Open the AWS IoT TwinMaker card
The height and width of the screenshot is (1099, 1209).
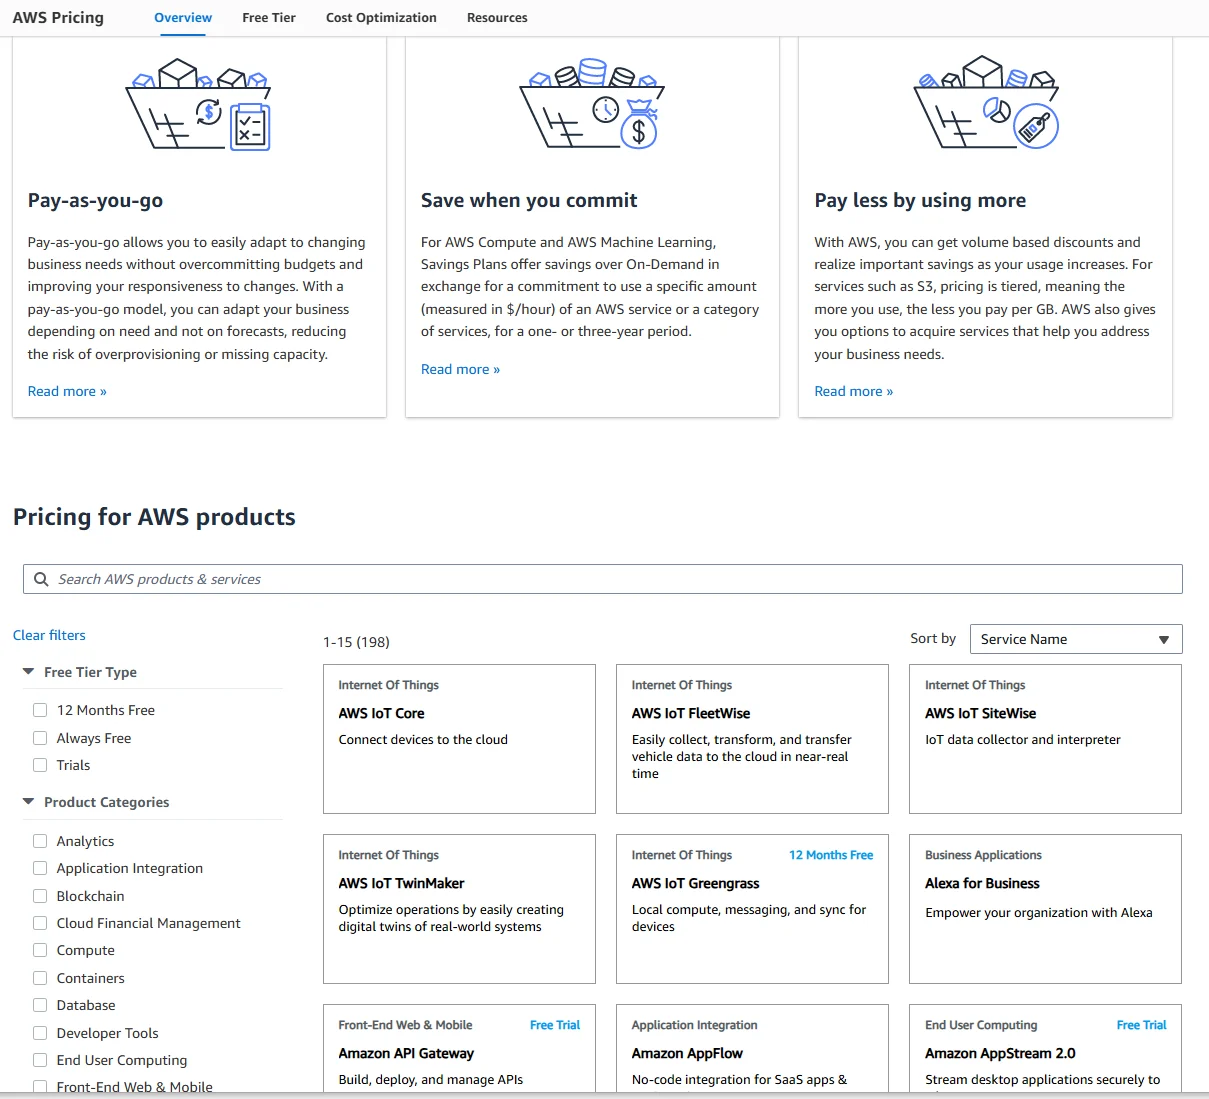click(459, 909)
